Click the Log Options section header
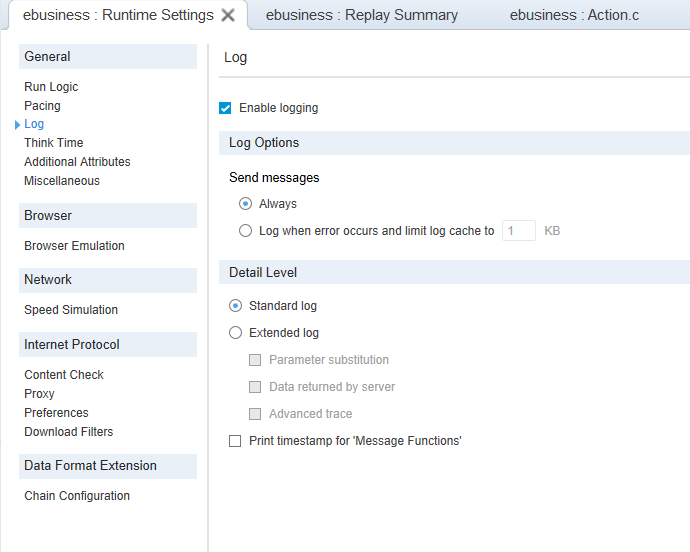This screenshot has width=690, height=552. click(454, 143)
